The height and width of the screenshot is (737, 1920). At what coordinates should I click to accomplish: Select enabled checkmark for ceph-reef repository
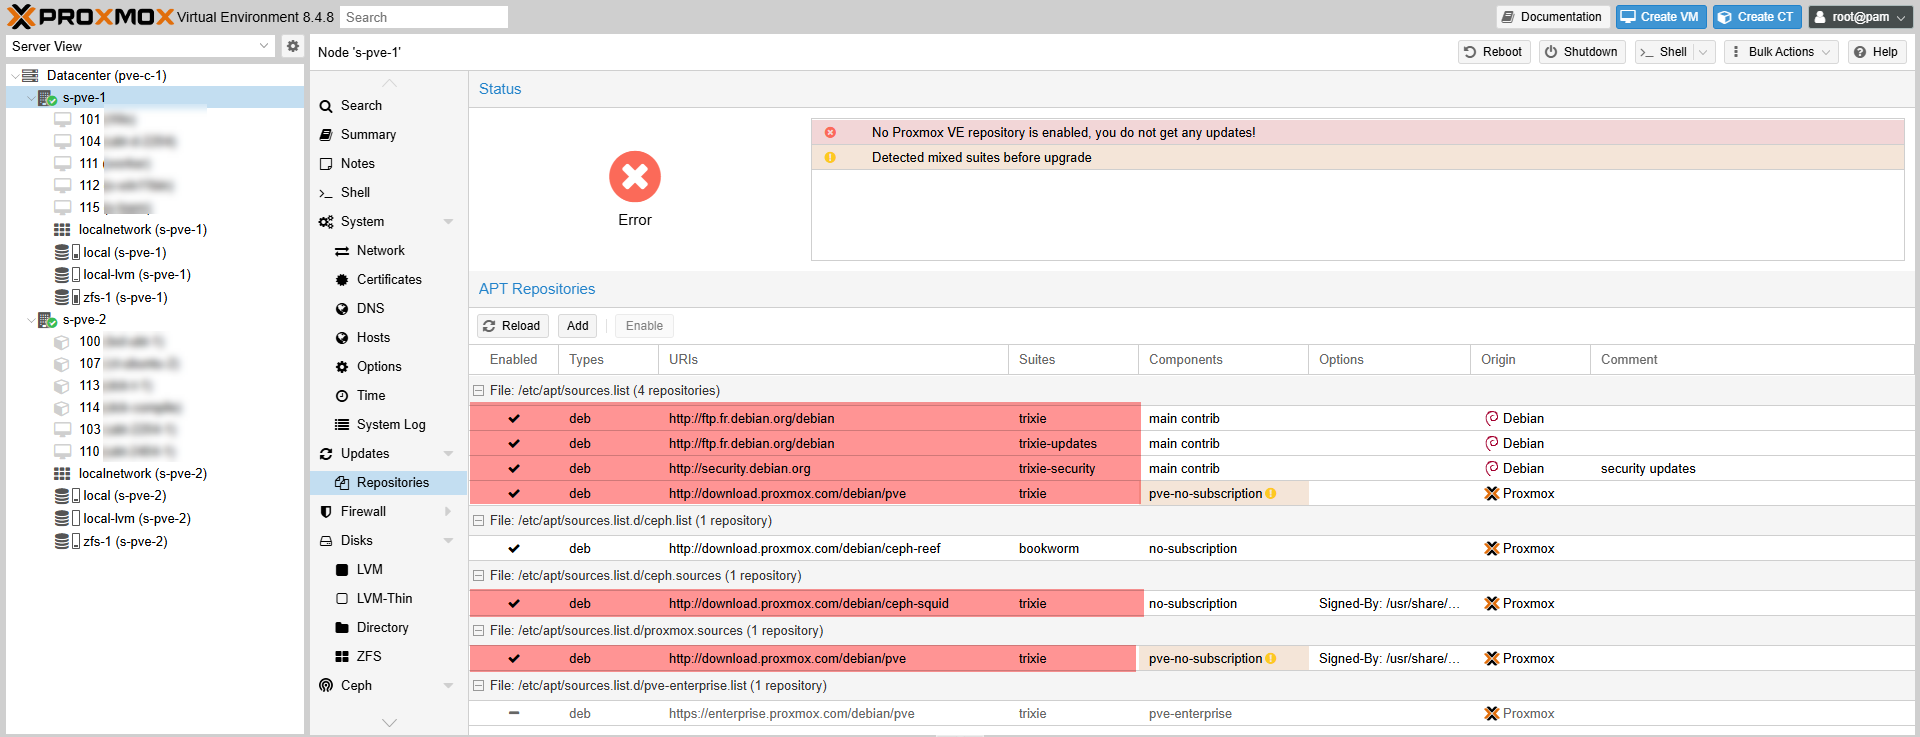coord(514,549)
